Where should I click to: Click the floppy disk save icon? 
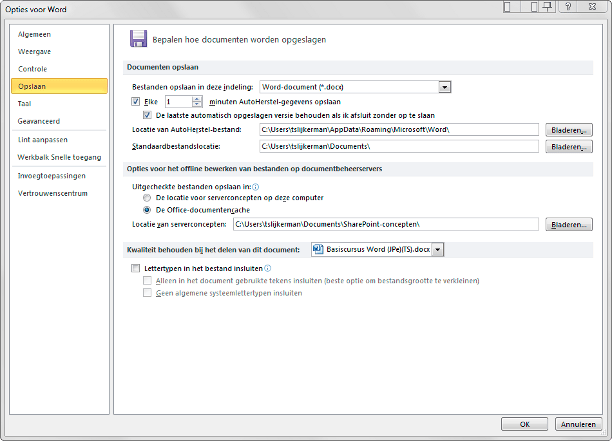[138, 39]
